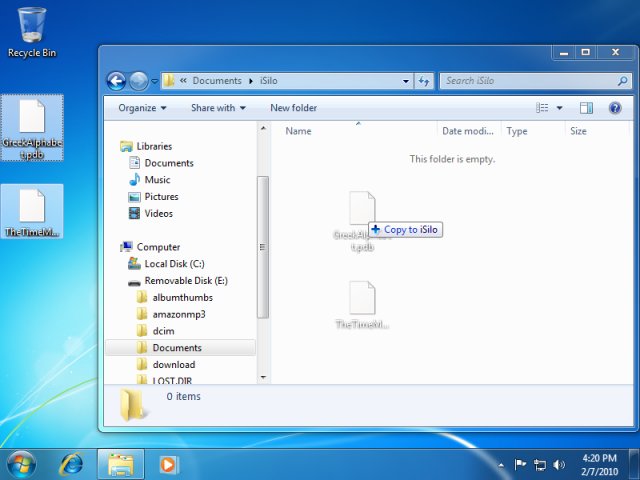Select the amazonmp3 folder in the tree
This screenshot has height=480, width=640.
[179, 314]
